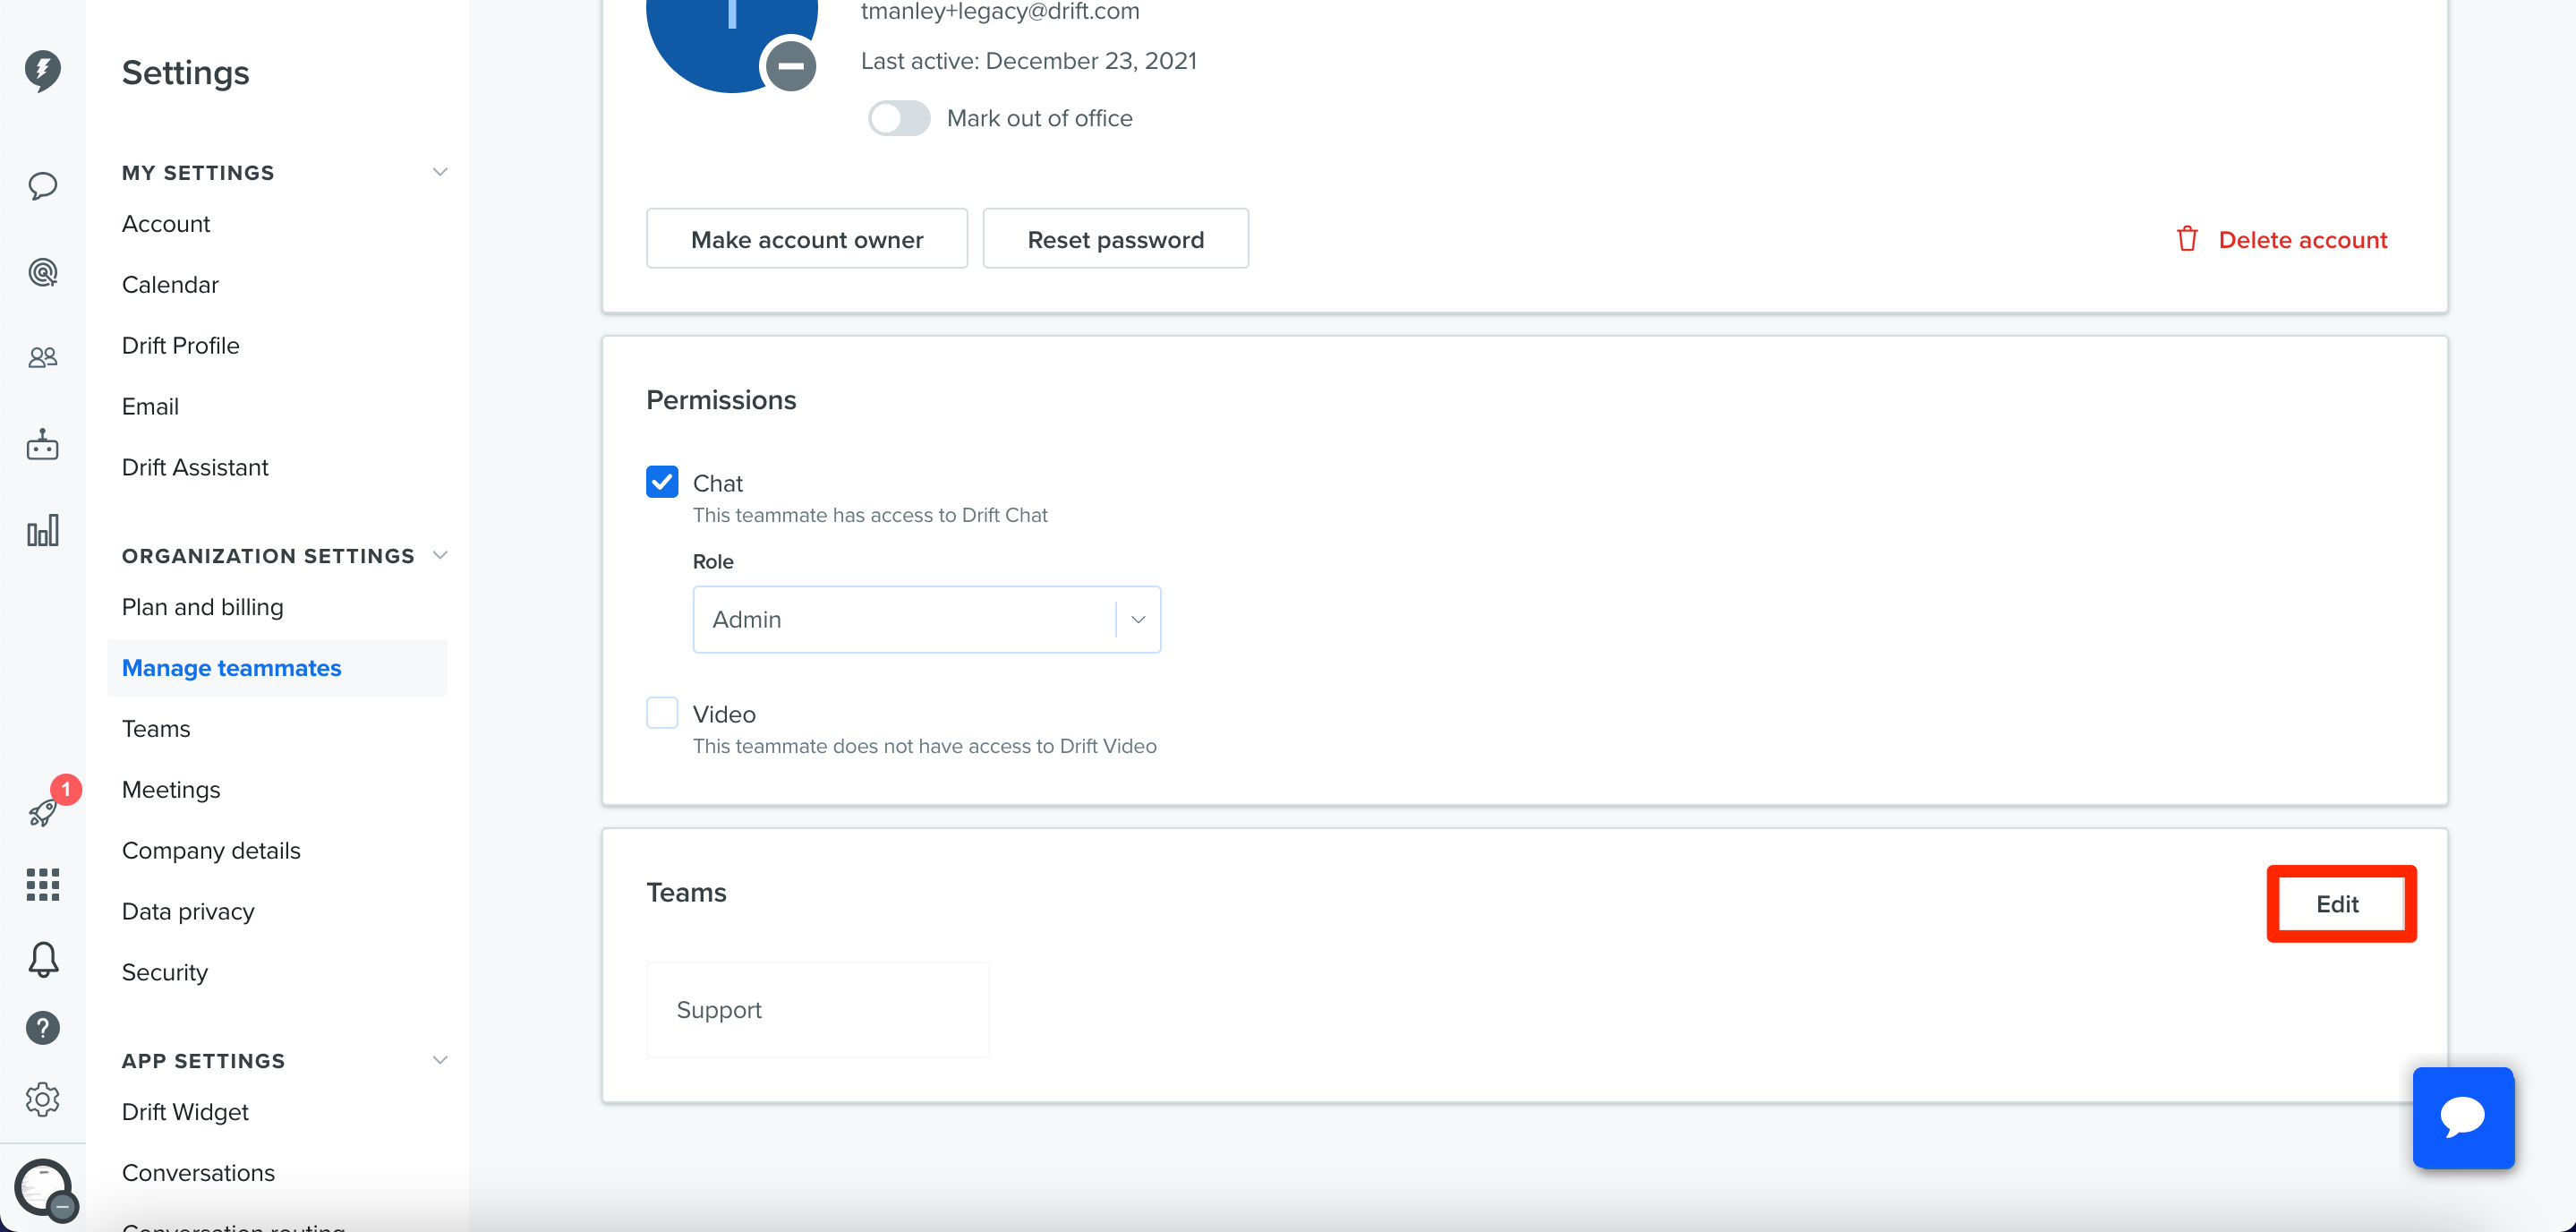2576x1232 pixels.
Task: Collapse the APP SETTINGS section
Action: (x=439, y=1060)
